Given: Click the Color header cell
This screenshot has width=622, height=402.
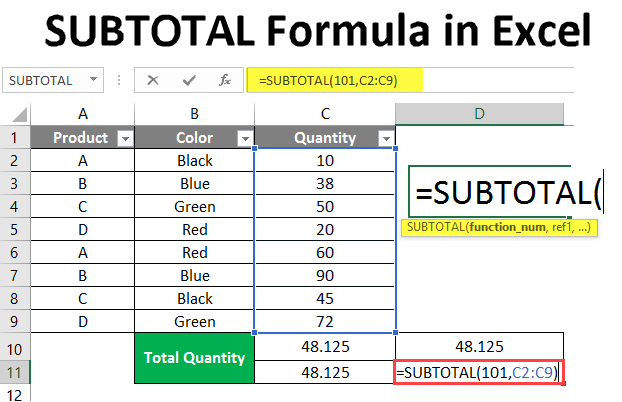Looking at the screenshot, I should [194, 138].
